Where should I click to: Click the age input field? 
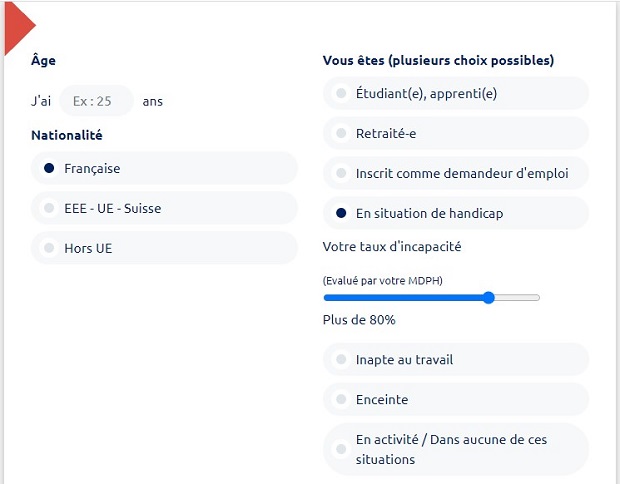(96, 101)
